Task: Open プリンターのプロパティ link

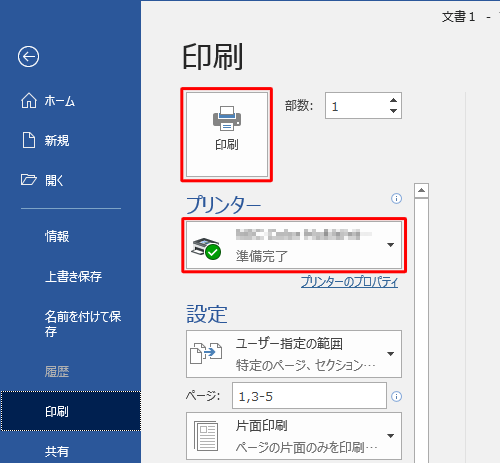Action: 349,282
